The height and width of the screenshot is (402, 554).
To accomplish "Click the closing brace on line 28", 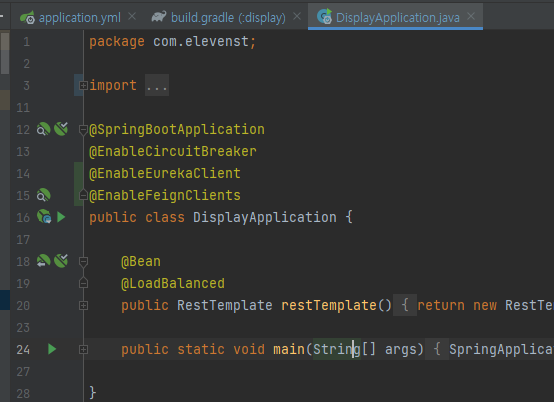I will 93,392.
